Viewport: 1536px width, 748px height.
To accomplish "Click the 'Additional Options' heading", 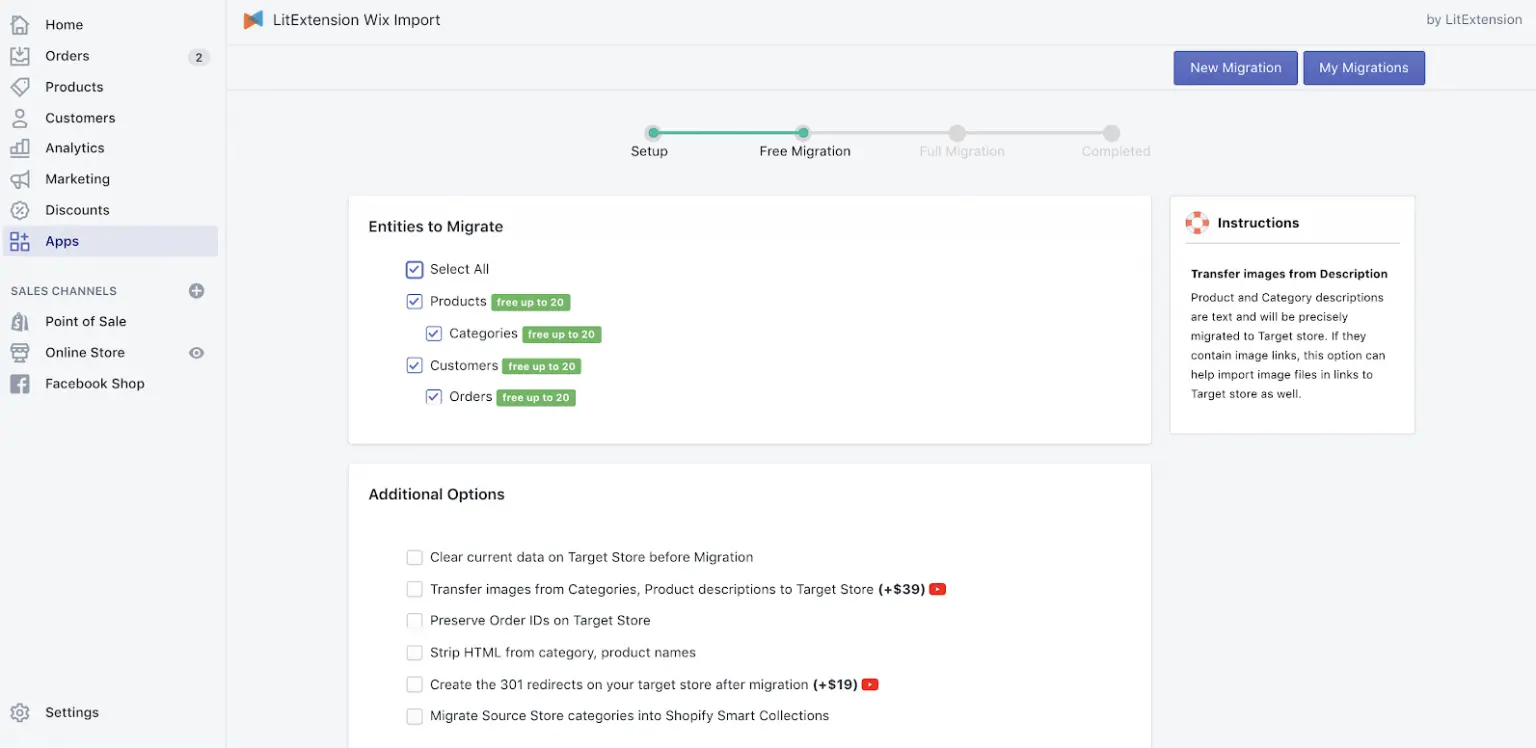I will (x=436, y=495).
